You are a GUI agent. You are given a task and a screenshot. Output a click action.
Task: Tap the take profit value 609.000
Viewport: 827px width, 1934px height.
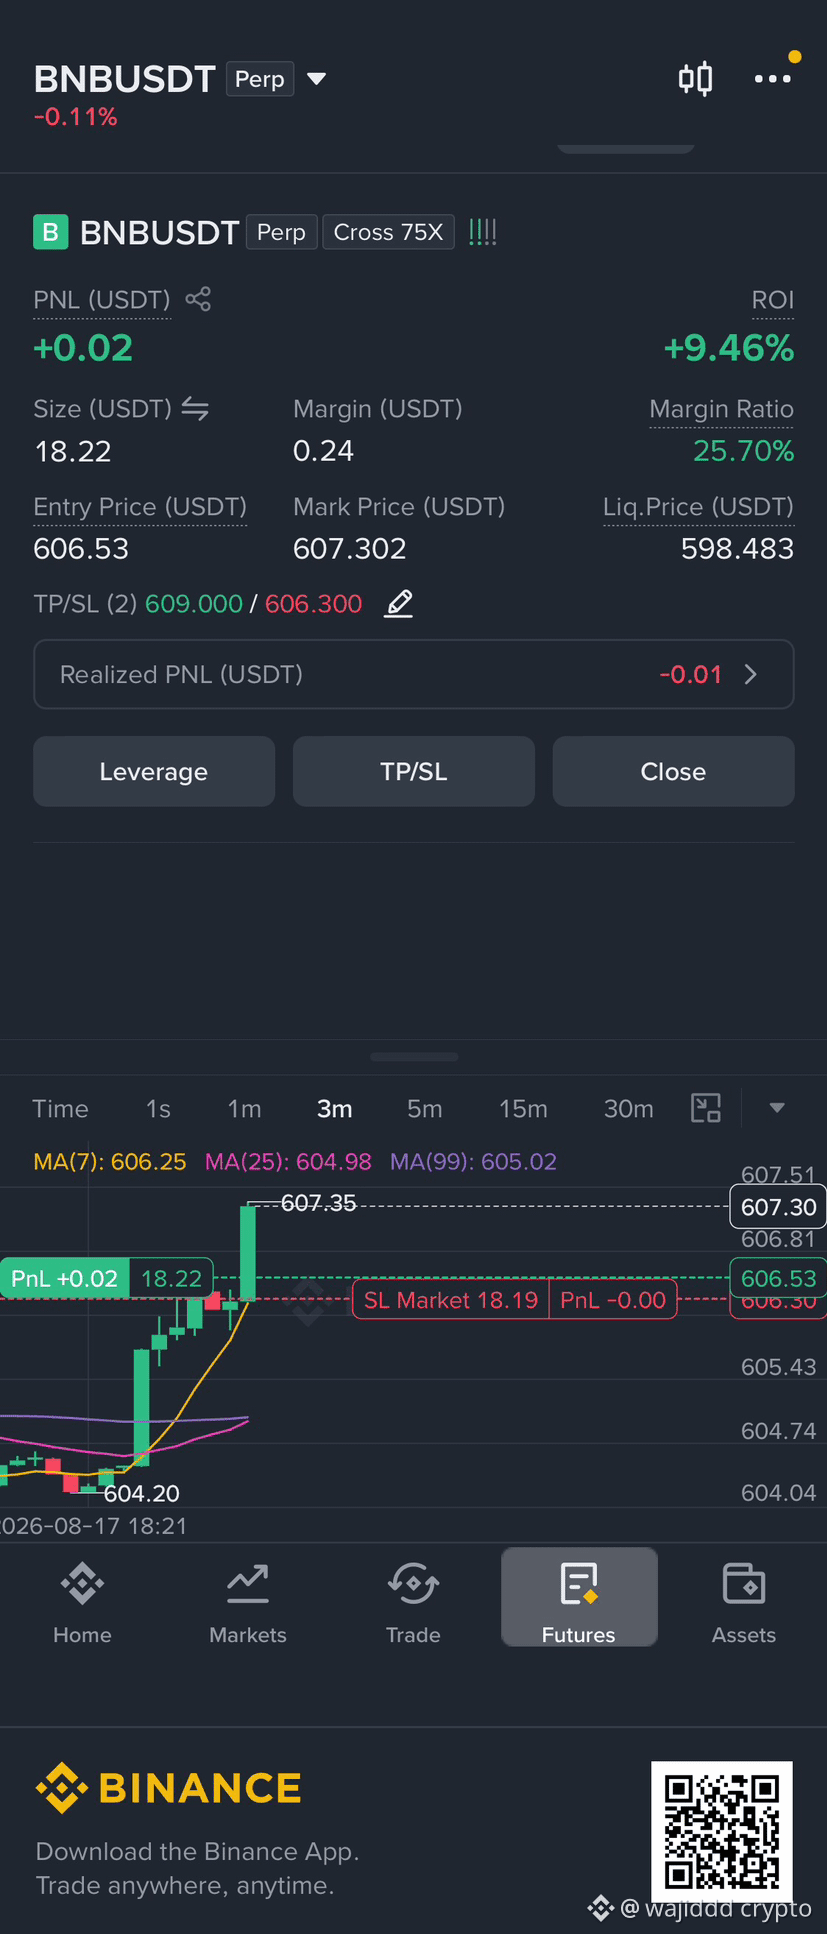(x=194, y=604)
